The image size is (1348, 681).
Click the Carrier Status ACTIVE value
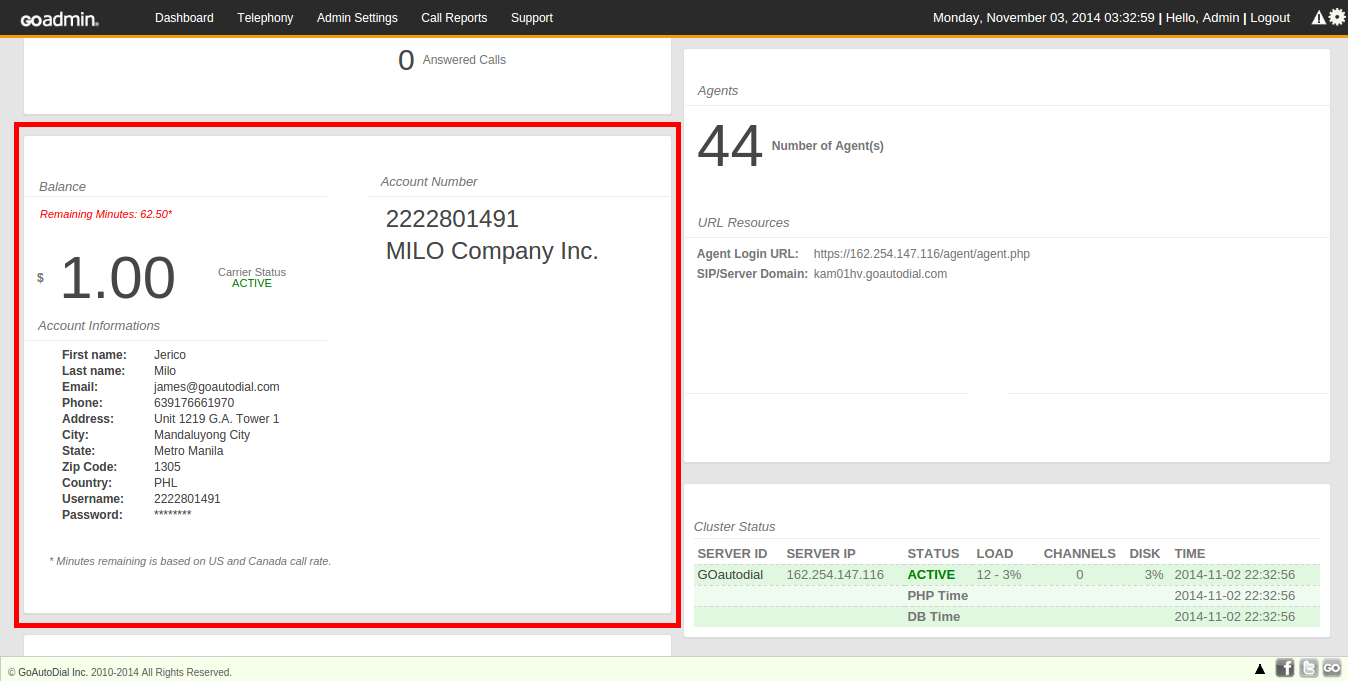click(252, 283)
